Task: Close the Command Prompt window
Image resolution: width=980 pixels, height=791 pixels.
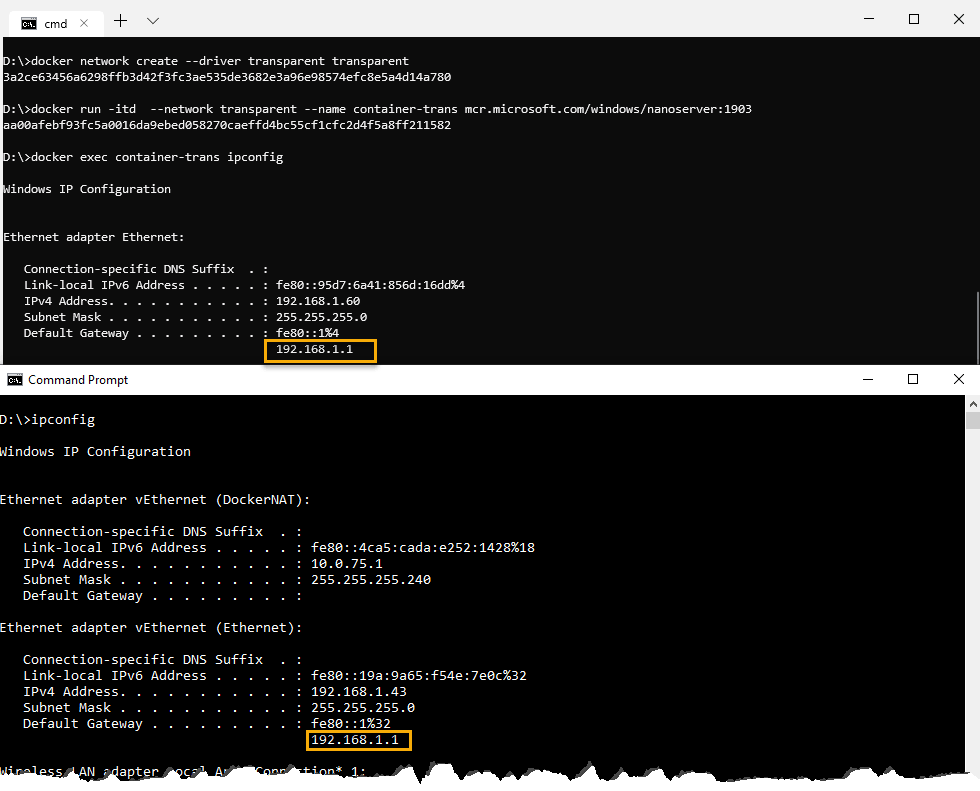Action: pyautogui.click(x=959, y=380)
